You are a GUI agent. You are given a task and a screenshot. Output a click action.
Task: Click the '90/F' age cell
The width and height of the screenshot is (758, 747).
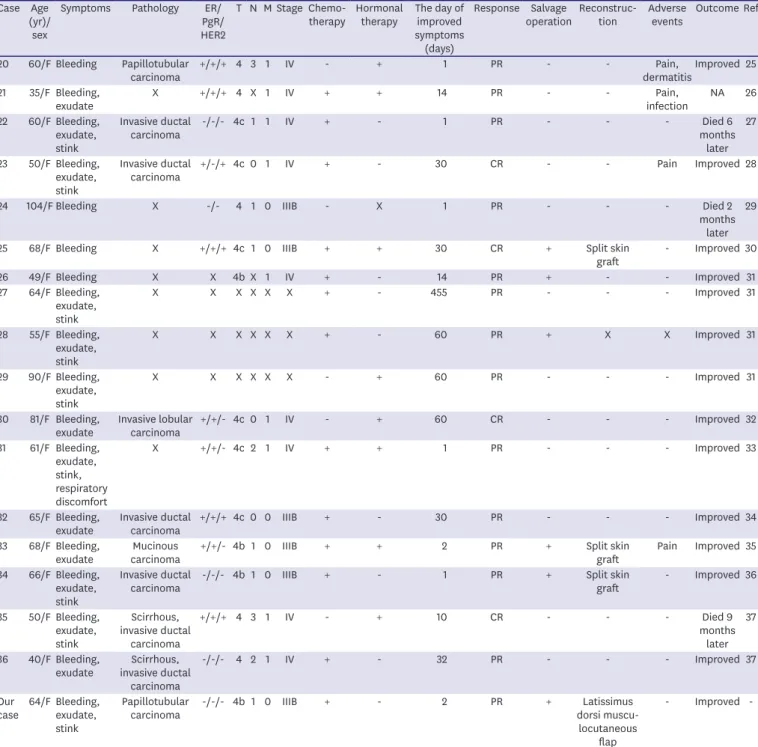tap(40, 377)
